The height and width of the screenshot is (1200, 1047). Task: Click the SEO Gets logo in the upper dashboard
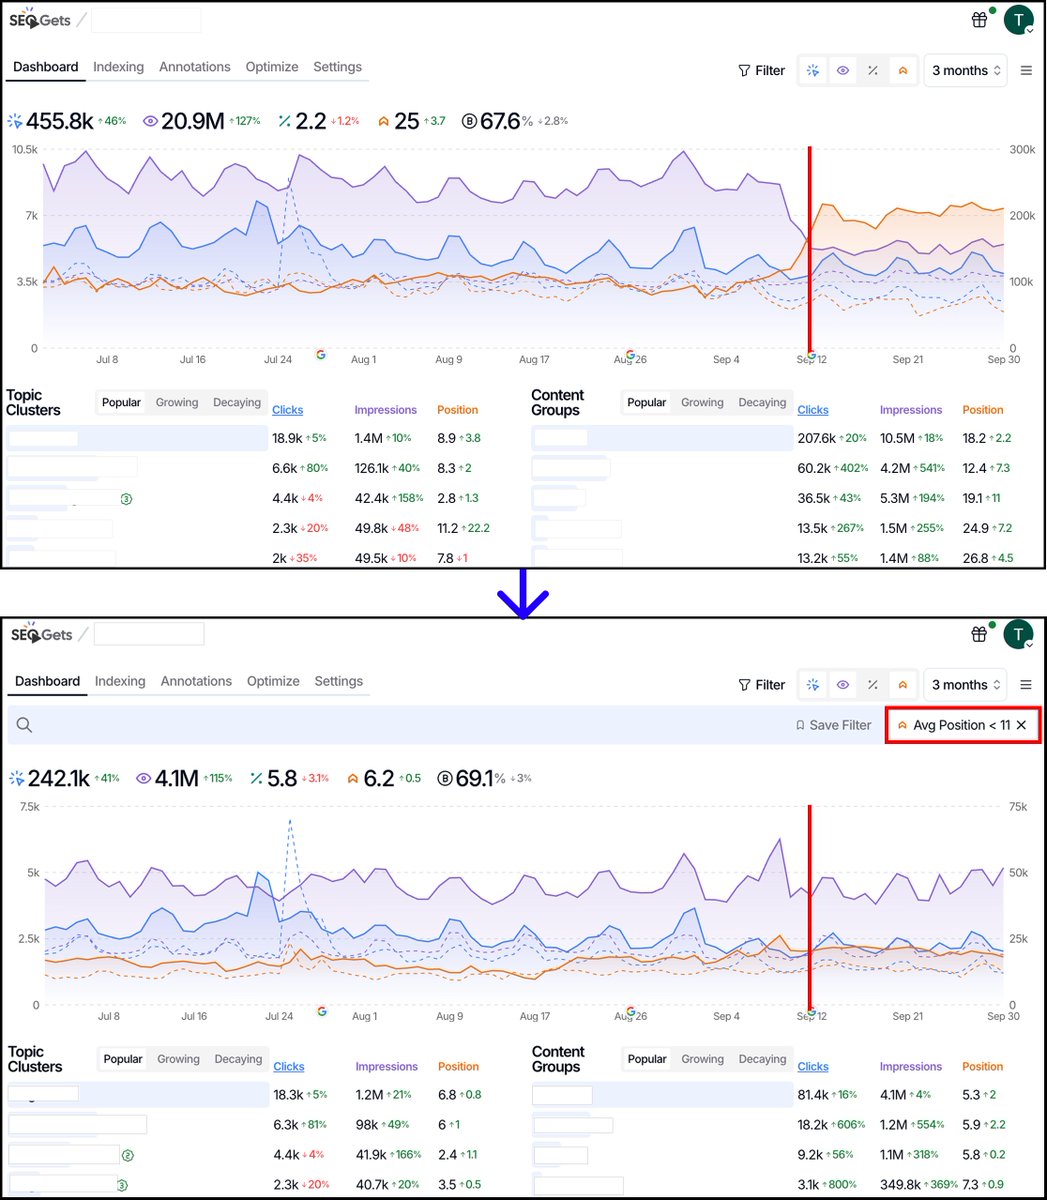click(40, 20)
